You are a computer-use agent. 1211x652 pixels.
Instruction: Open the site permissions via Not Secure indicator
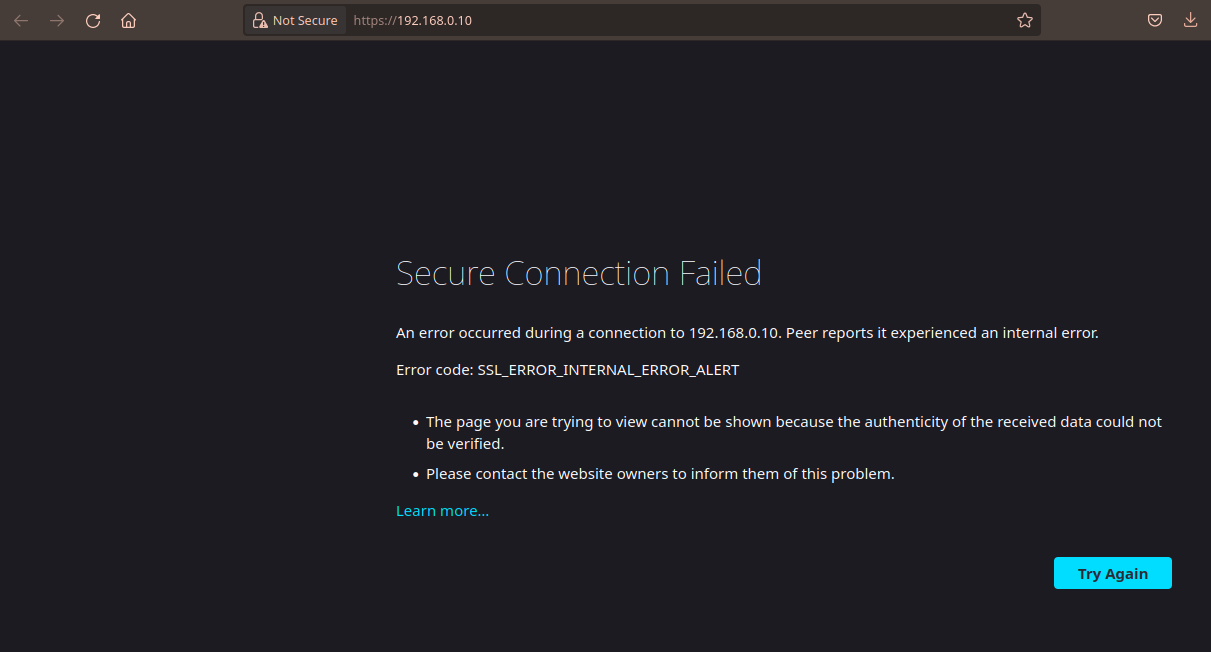click(295, 20)
